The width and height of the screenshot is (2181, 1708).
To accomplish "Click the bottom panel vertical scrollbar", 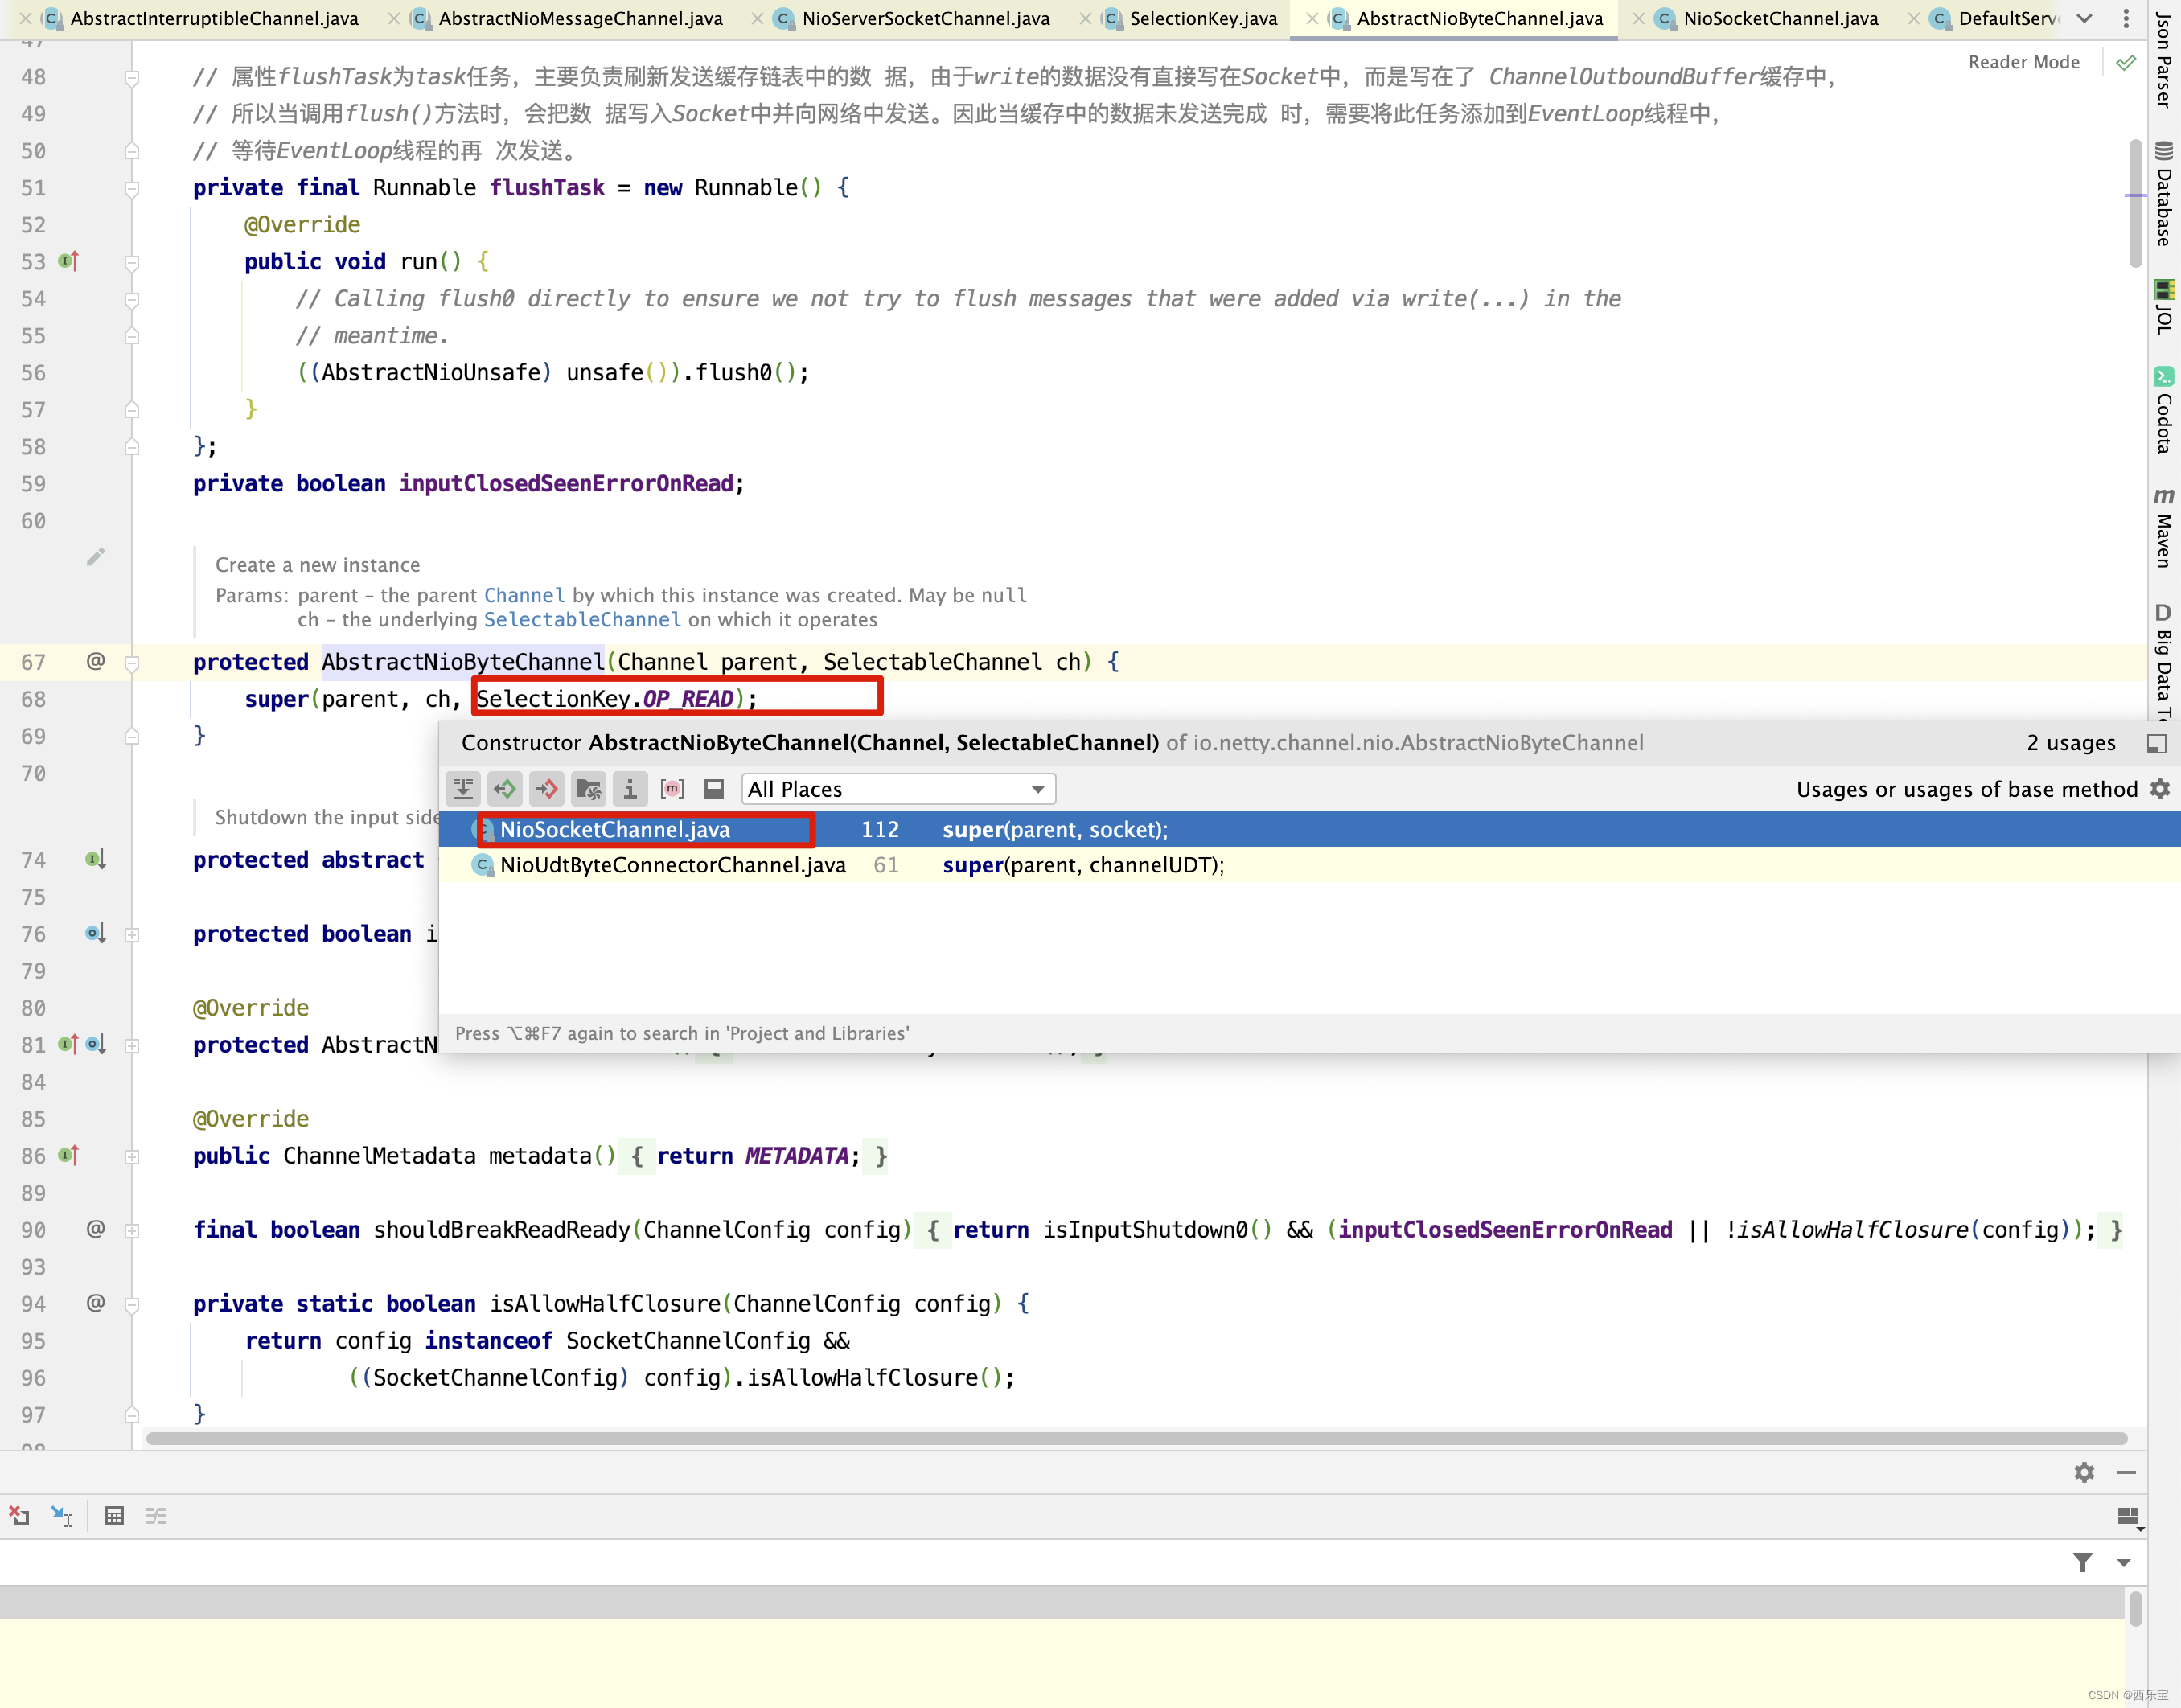I will [x=2135, y=1611].
